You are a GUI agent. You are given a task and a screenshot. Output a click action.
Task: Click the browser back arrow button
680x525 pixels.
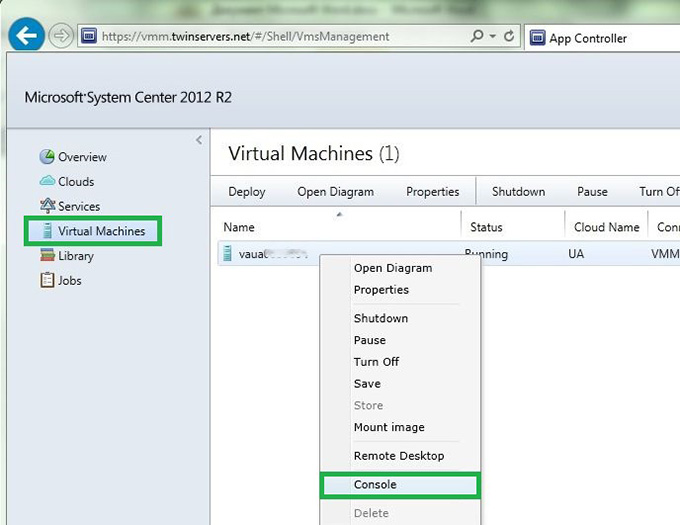26,36
